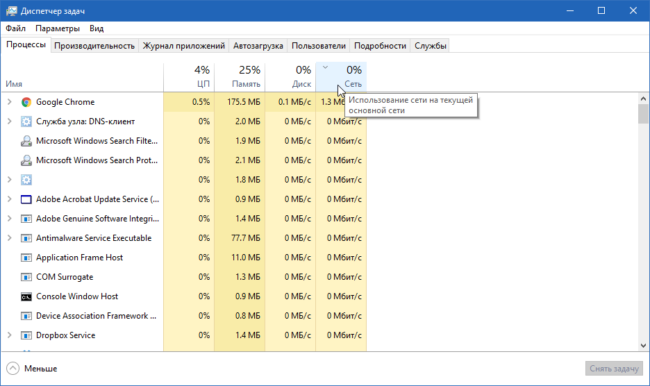Click the vertical scrollbar down arrow
Screen dimensions: 650x386
click(643, 345)
